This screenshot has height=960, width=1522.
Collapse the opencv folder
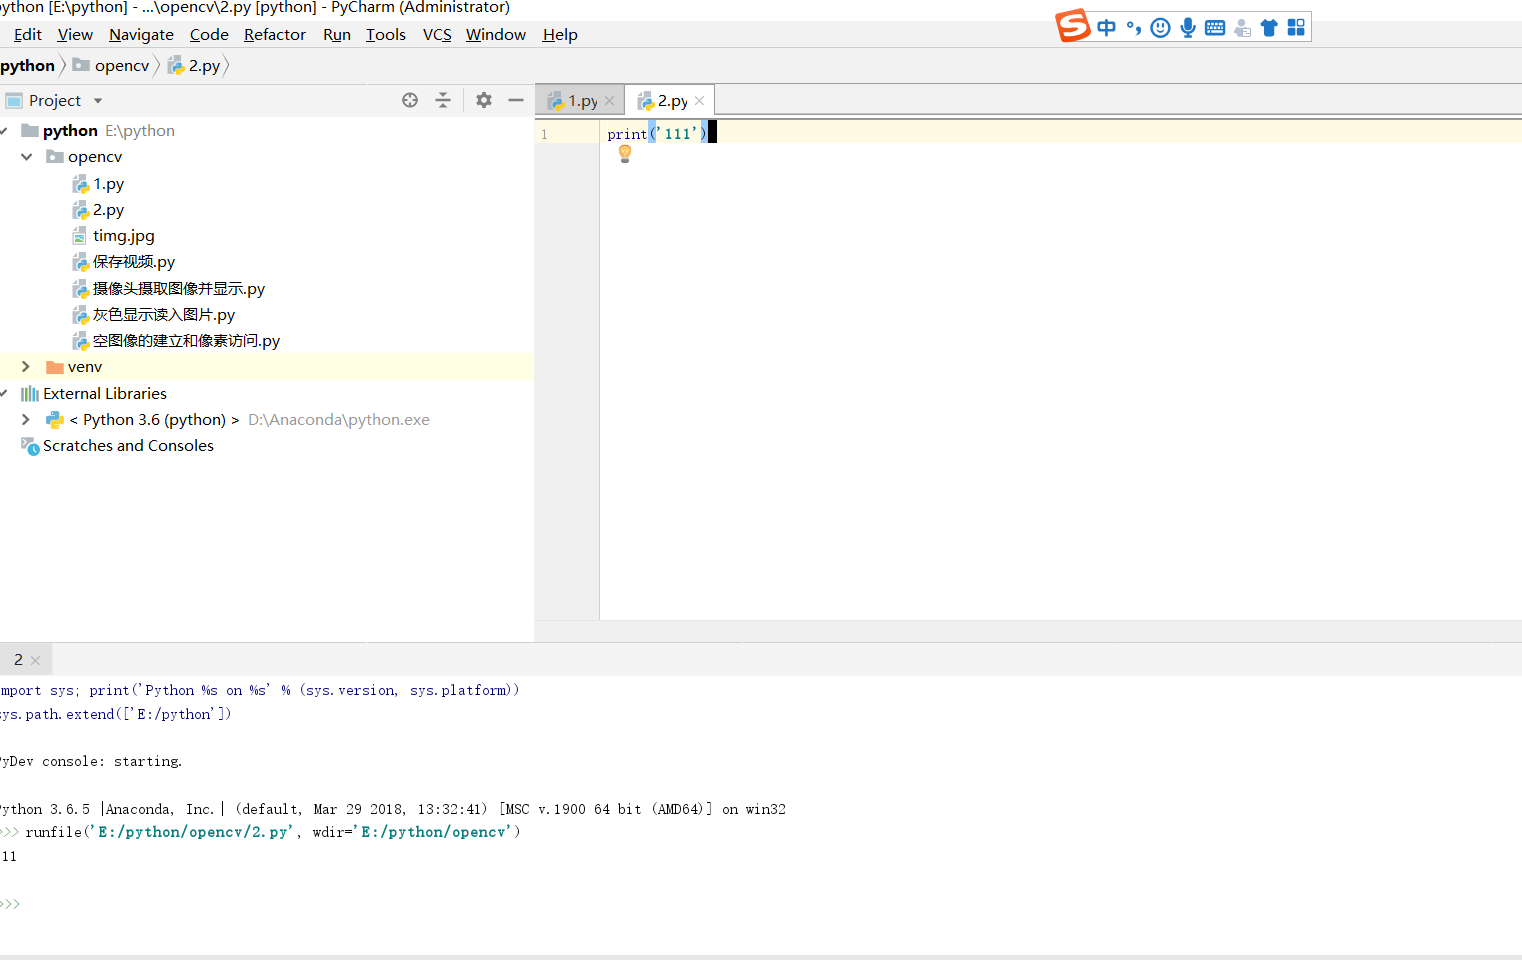pyautogui.click(x=26, y=157)
